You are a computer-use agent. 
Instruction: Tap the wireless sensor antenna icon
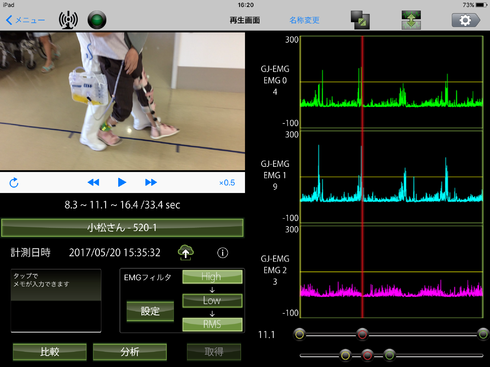pyautogui.click(x=68, y=20)
